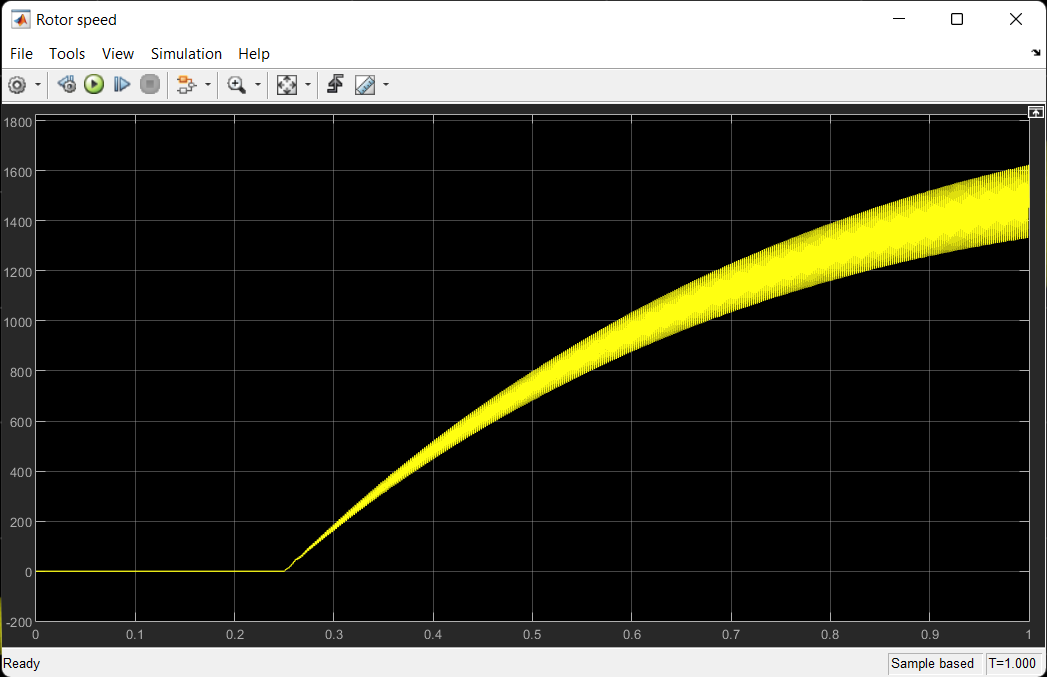Image resolution: width=1047 pixels, height=677 pixels.
Task: Maximize the Rotor speed window
Action: click(x=957, y=19)
